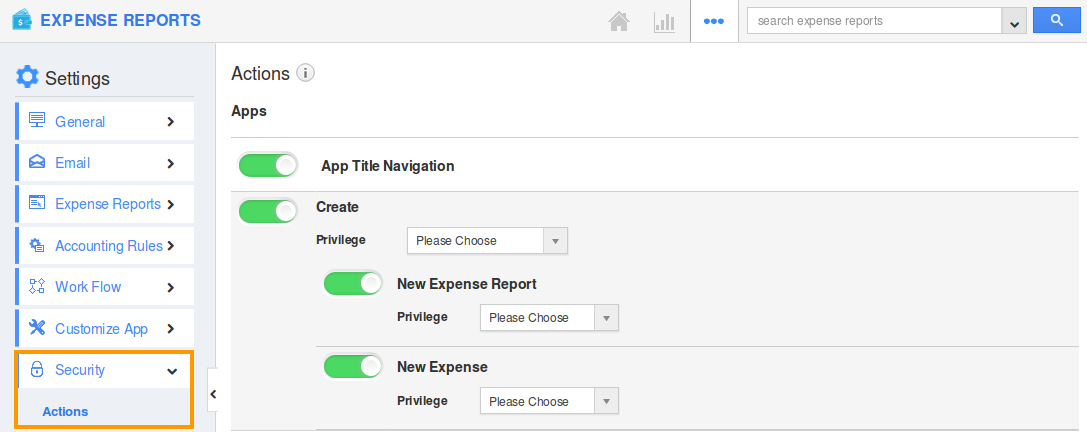Open the three-dots more menu
Screen dimensions: 1087x432
point(714,21)
